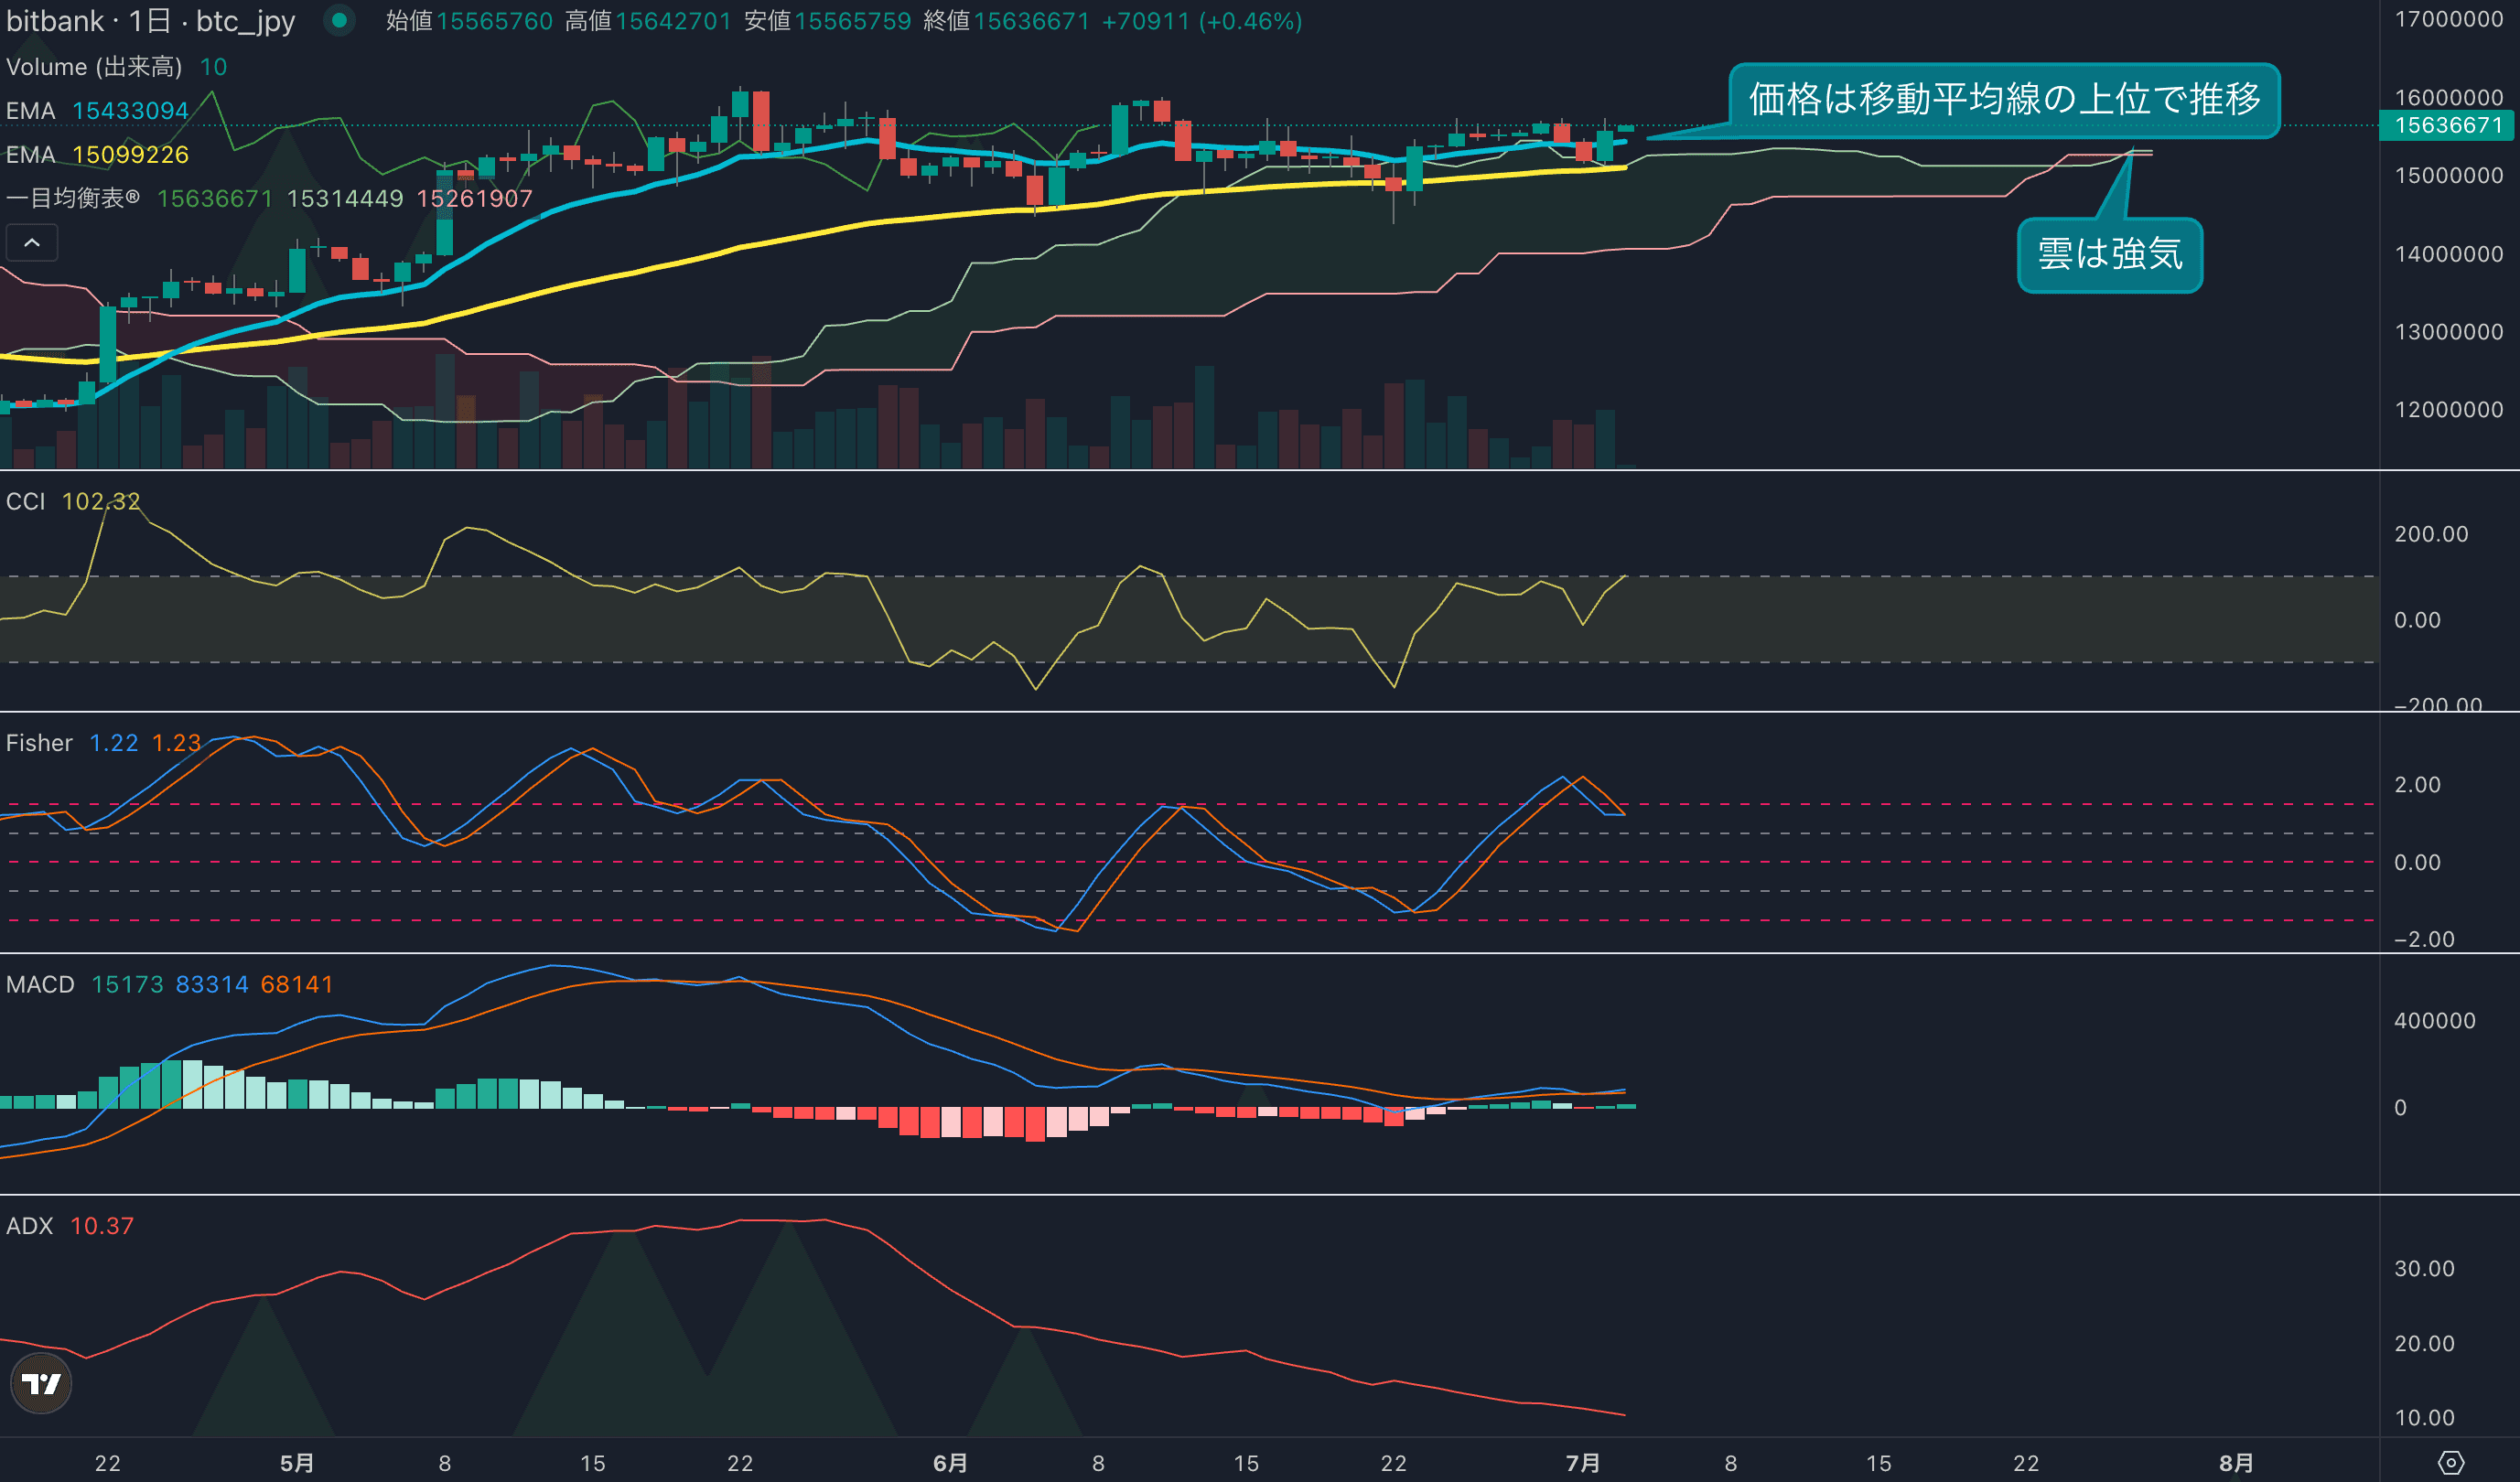
Task: Click the 一目均衡表 indicator legend
Action: (x=73, y=198)
